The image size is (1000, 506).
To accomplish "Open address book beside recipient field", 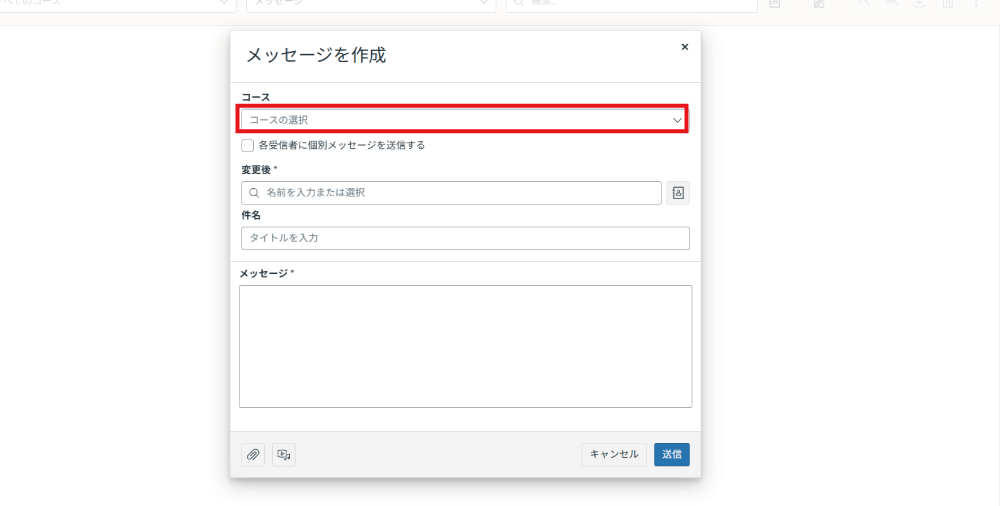I will coord(678,193).
